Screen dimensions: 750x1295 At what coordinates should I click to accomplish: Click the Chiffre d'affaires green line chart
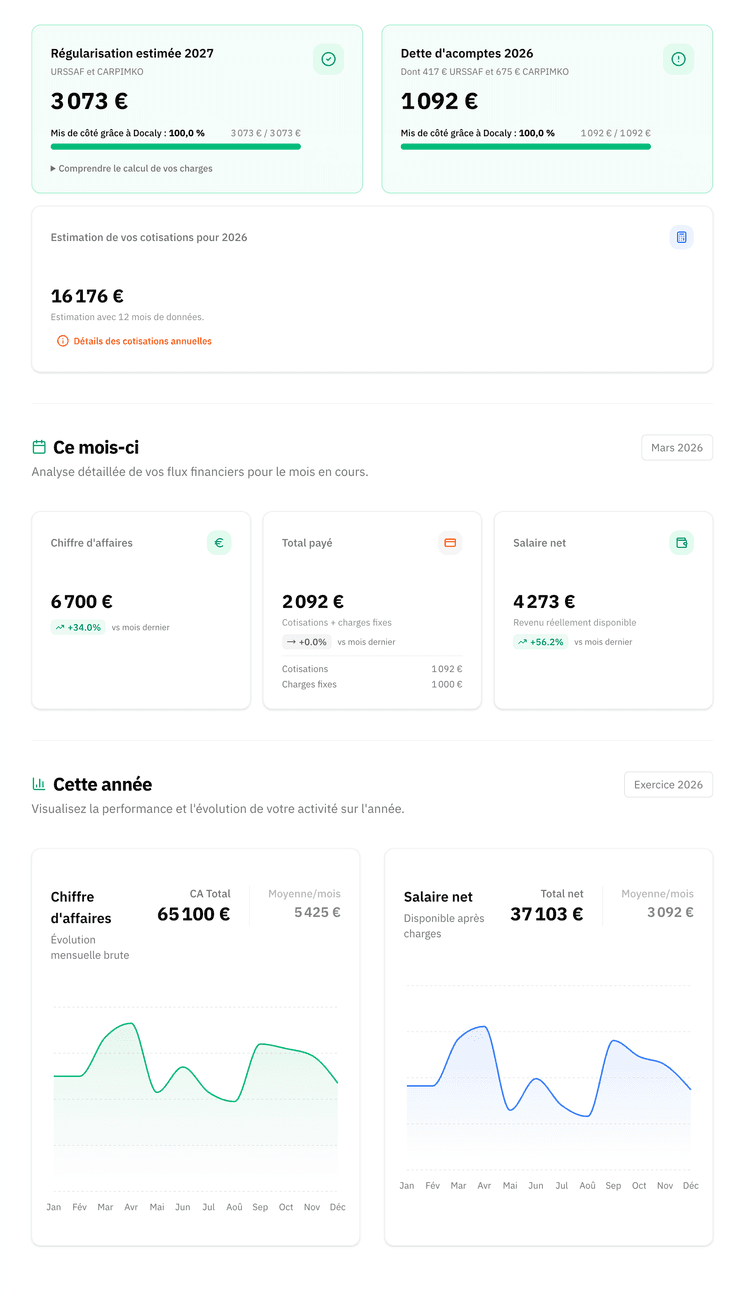coord(196,1080)
